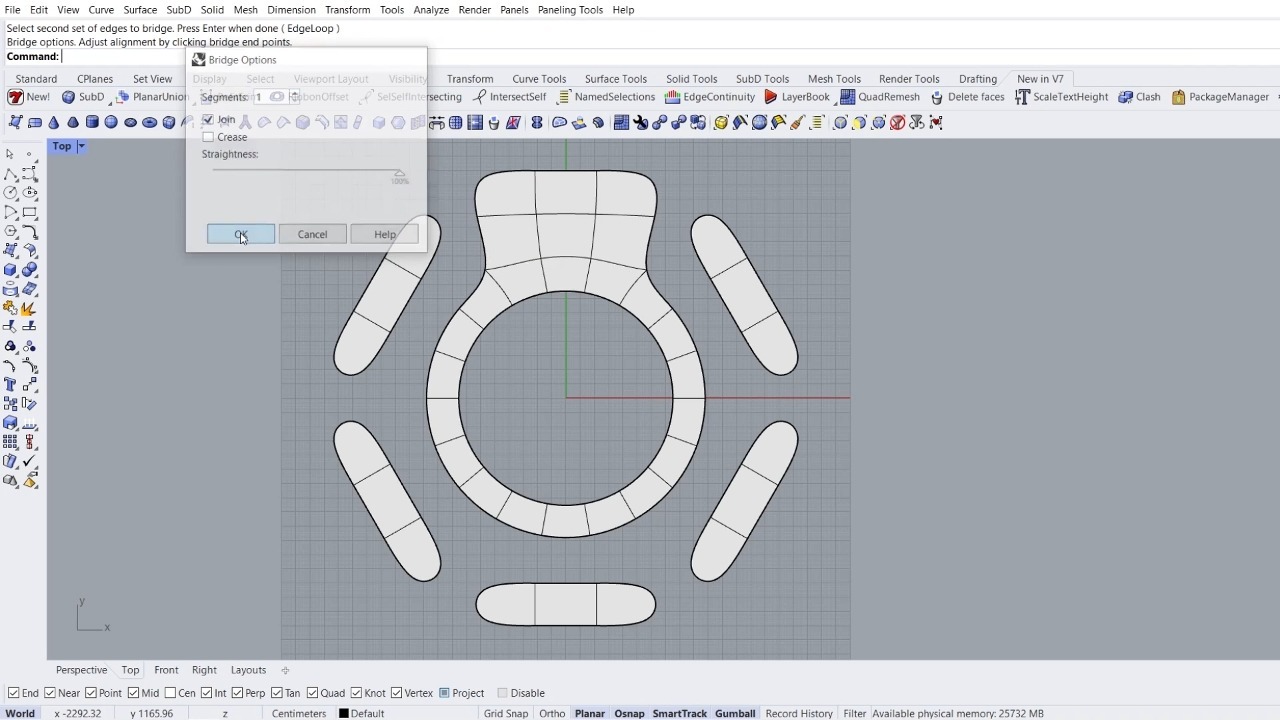Toggle Gumball in status bar
Viewport: 1280px width, 720px height.
click(x=735, y=713)
